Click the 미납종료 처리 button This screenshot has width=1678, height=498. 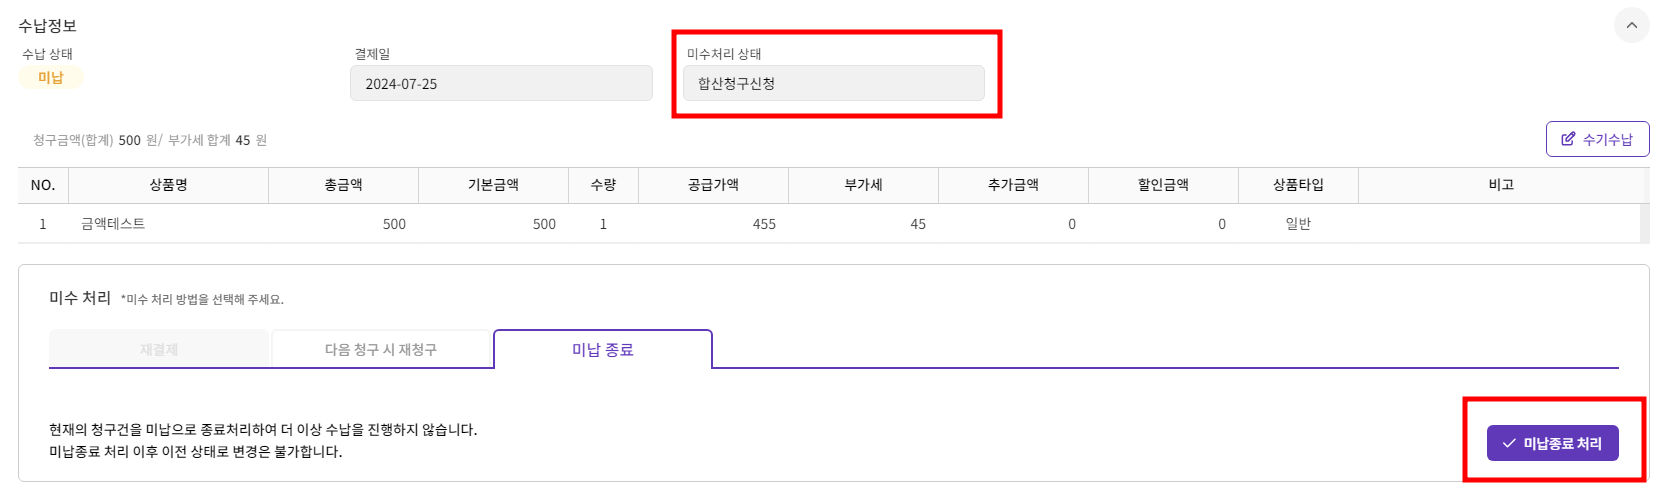pyautogui.click(x=1552, y=443)
